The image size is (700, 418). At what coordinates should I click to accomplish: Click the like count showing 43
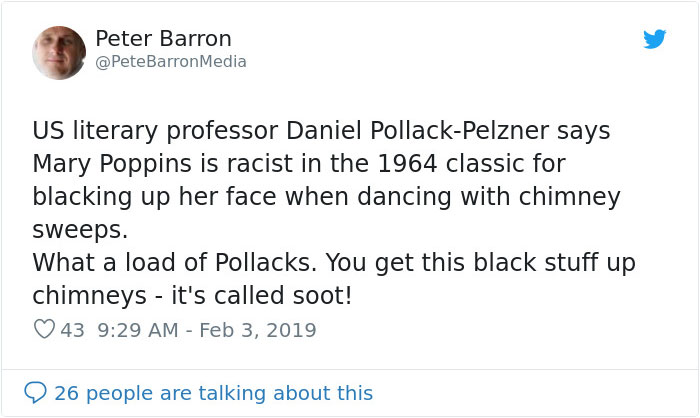tap(72, 329)
